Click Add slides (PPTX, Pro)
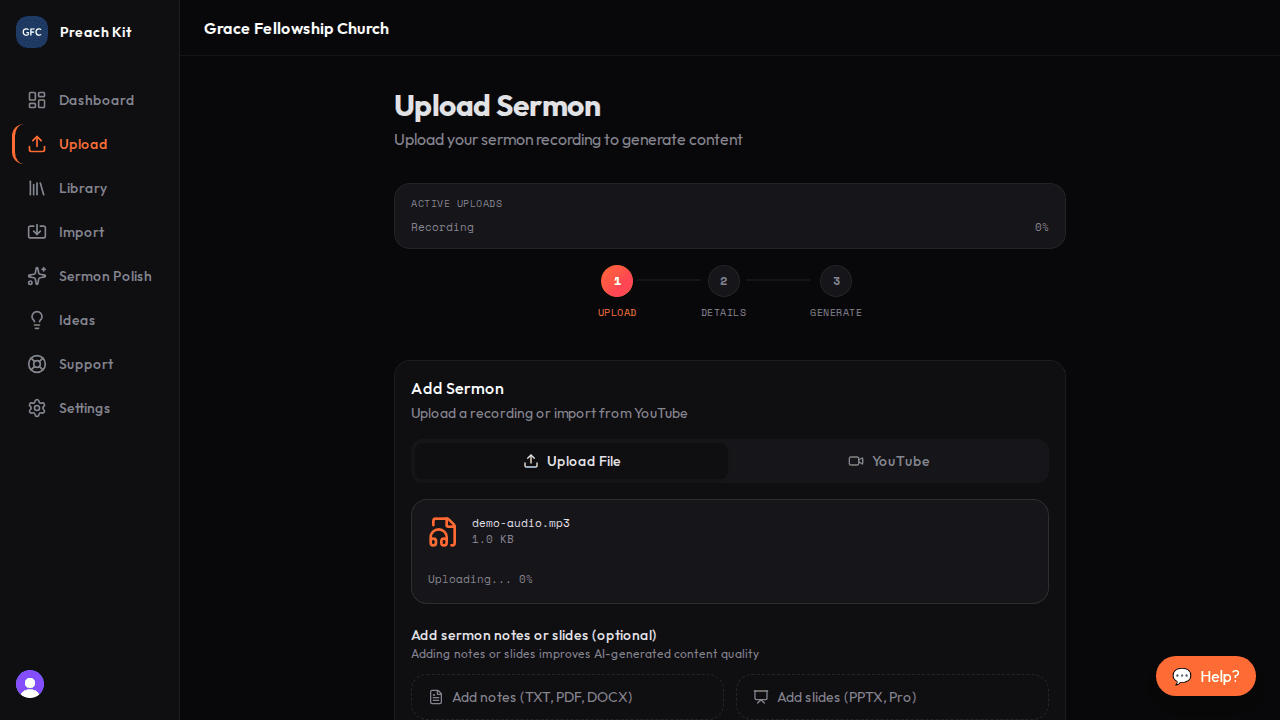The image size is (1280, 720). 891,697
